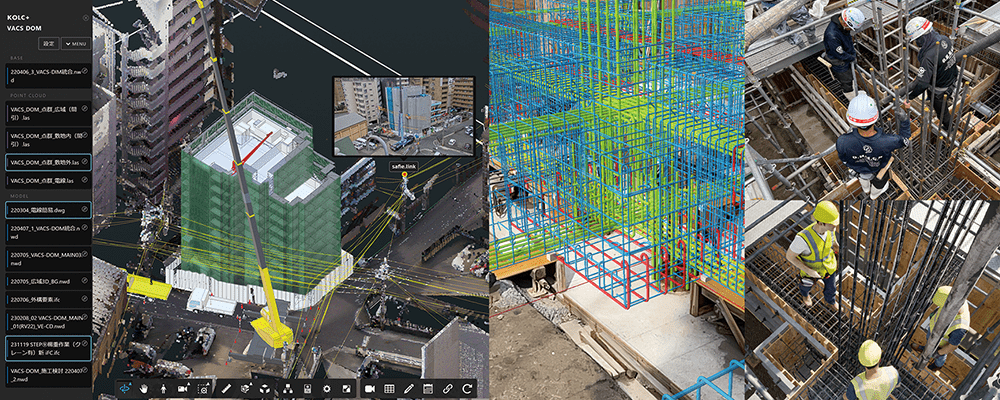Image resolution: width=1000 pixels, height=400 pixels.
Task: Open the street camera preview thumbnail
Action: tap(403, 116)
